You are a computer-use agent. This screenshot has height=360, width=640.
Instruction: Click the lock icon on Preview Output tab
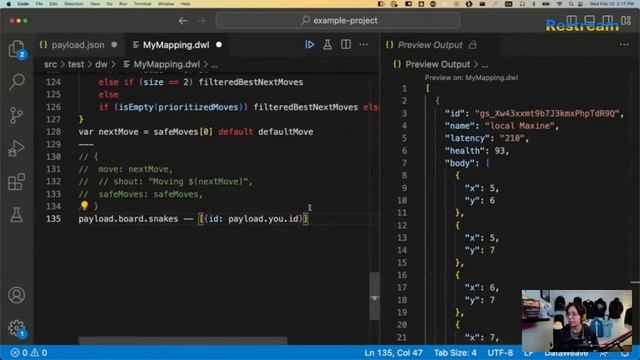473,44
